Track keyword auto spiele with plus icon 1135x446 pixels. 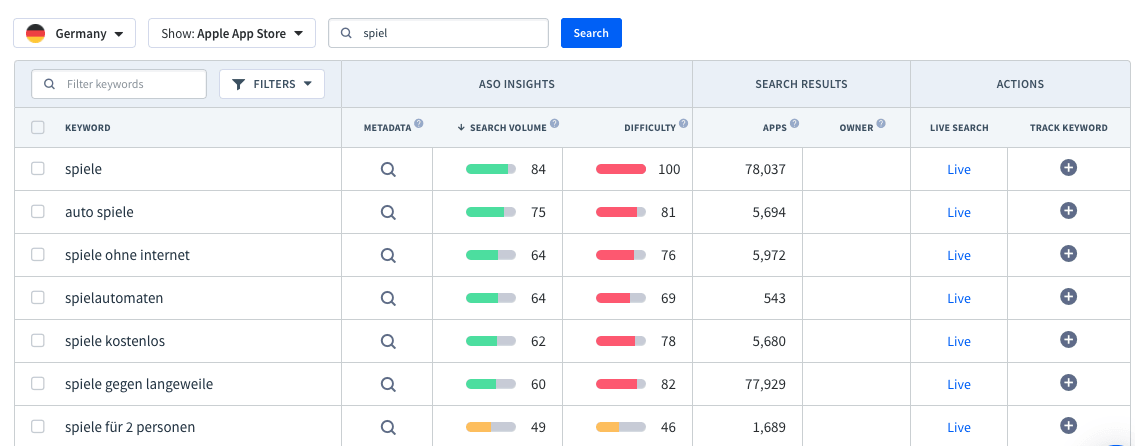1068,211
